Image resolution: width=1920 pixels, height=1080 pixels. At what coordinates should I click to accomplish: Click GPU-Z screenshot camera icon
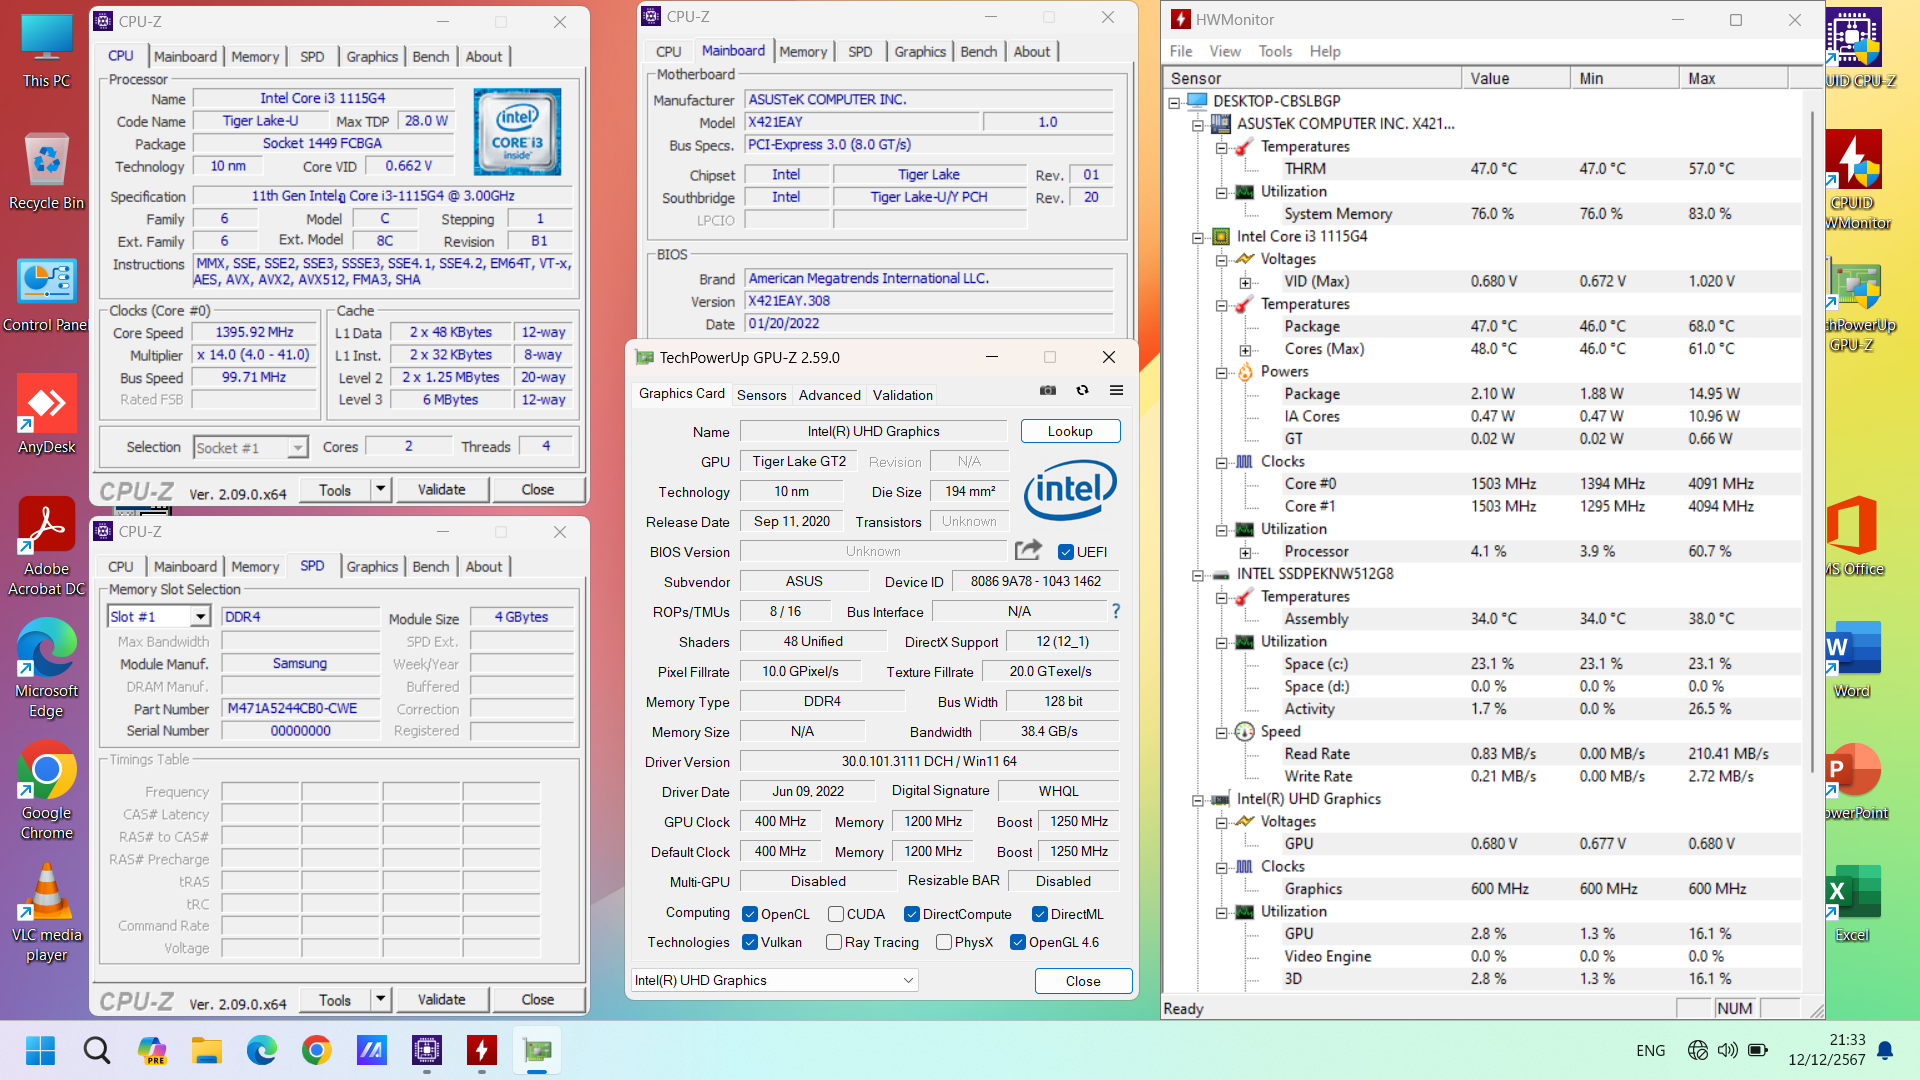pyautogui.click(x=1048, y=391)
